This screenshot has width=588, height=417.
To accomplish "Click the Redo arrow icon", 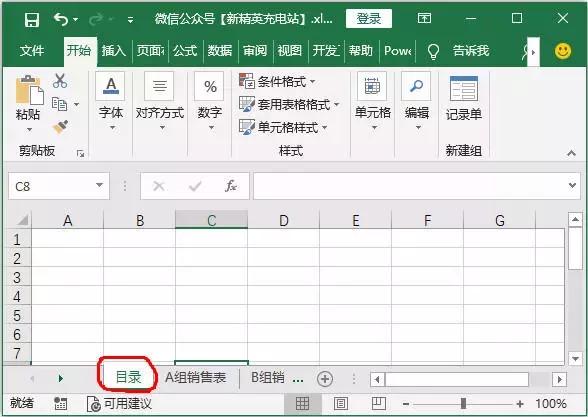I will pos(96,19).
